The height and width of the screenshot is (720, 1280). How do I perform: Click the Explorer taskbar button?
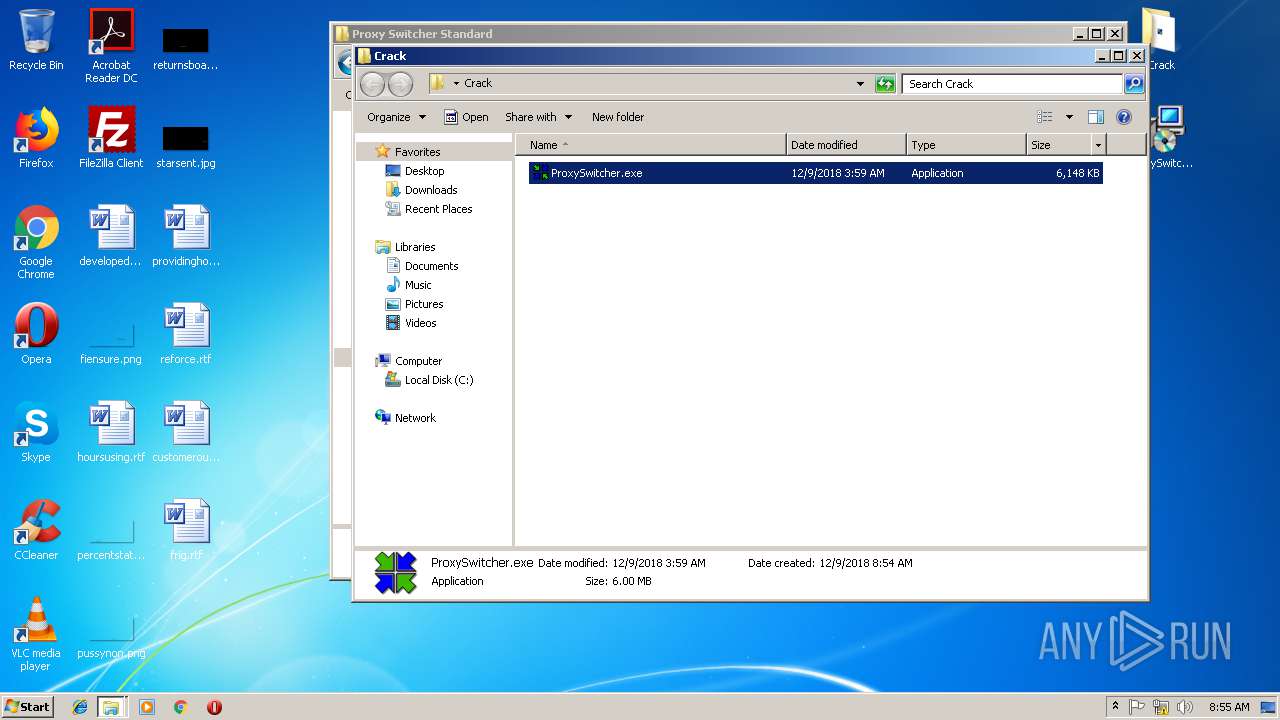(112, 707)
